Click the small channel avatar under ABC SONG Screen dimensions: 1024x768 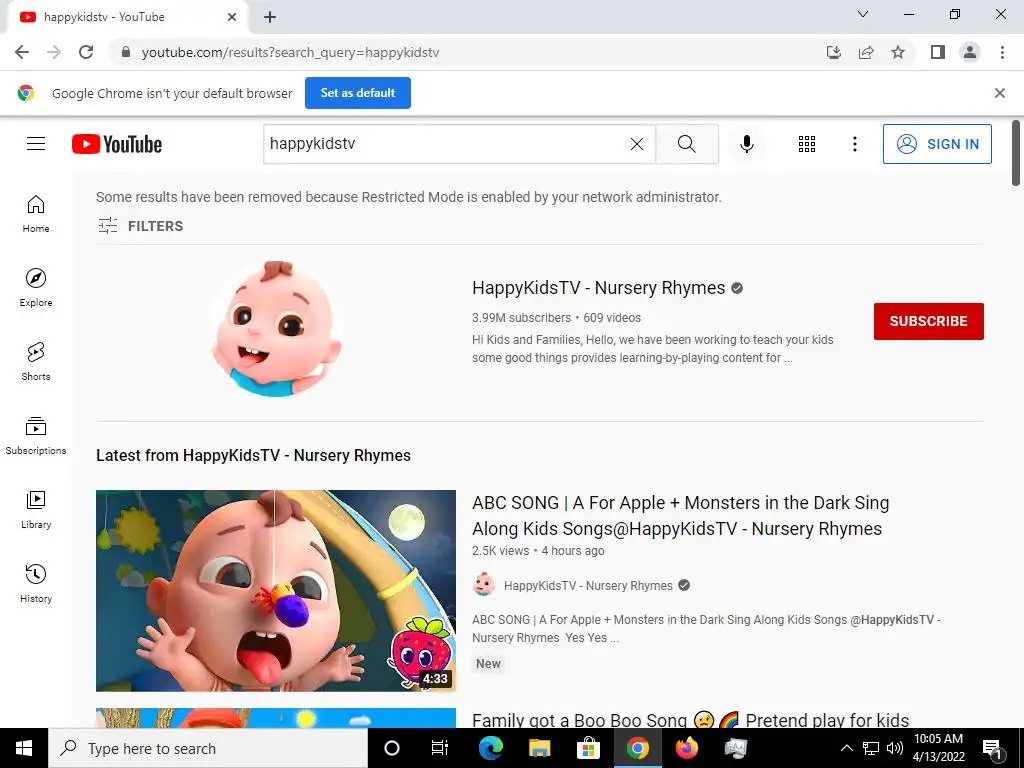coord(484,584)
